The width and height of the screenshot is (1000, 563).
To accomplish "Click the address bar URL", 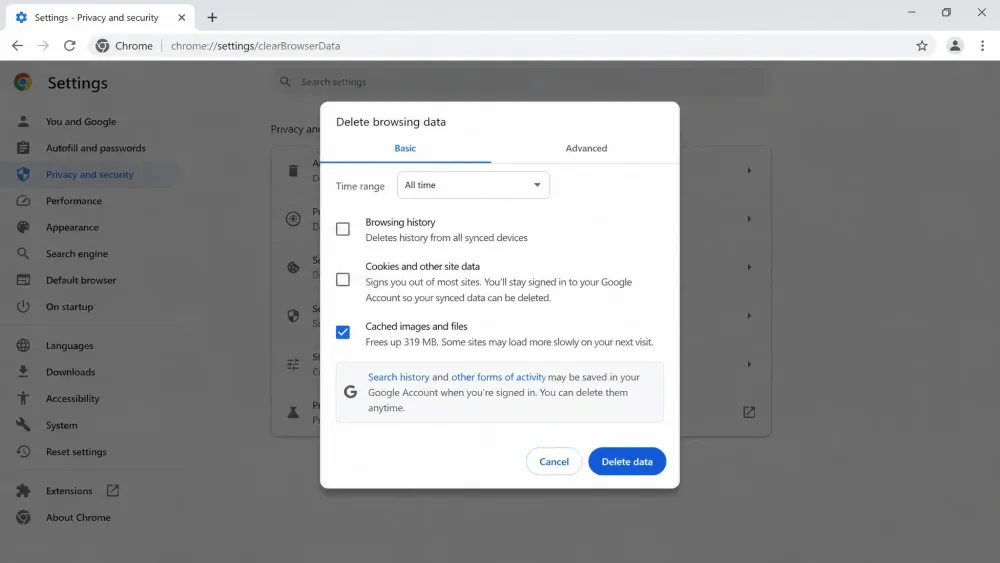I will coord(256,46).
